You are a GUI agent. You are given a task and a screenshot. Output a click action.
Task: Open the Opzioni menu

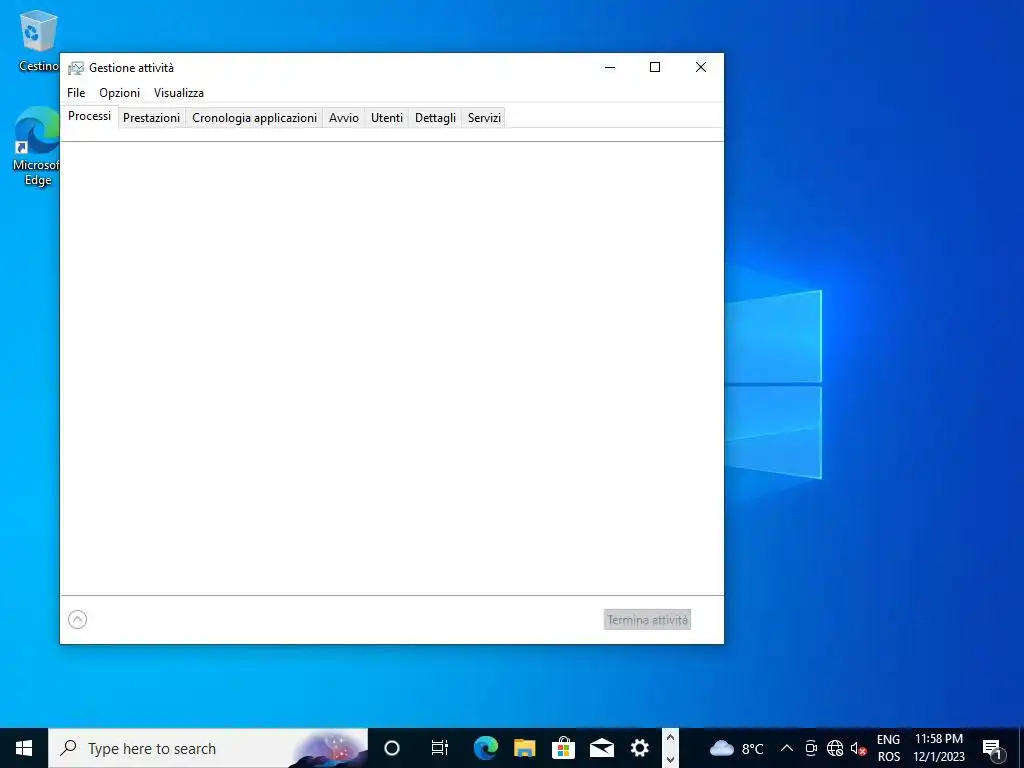120,93
